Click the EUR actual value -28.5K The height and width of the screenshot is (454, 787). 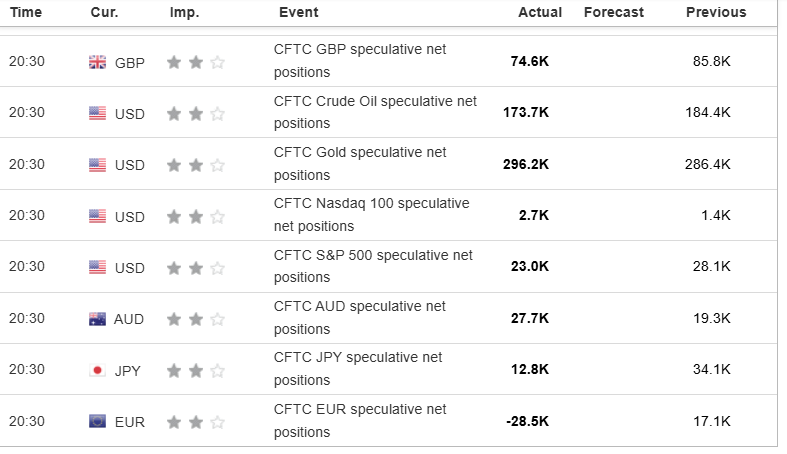[x=528, y=422]
